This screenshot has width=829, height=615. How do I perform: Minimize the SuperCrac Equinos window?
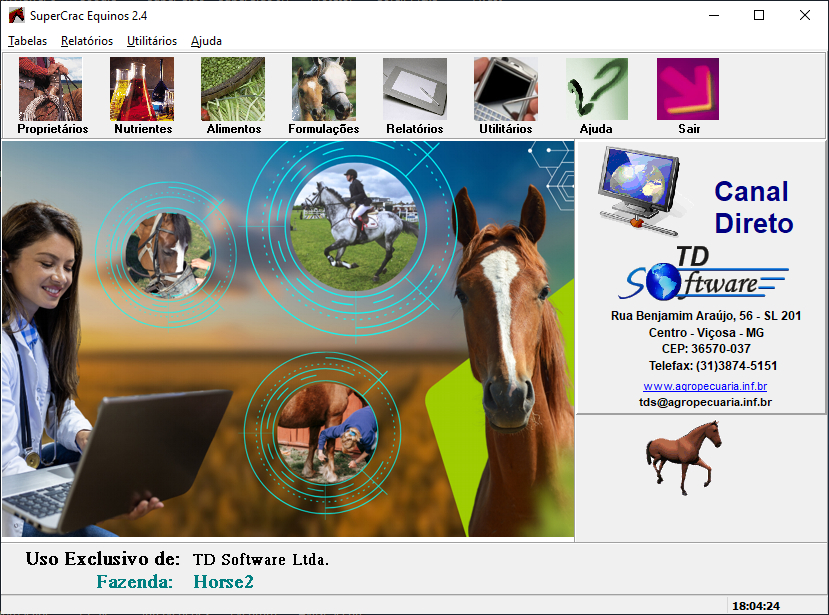714,15
